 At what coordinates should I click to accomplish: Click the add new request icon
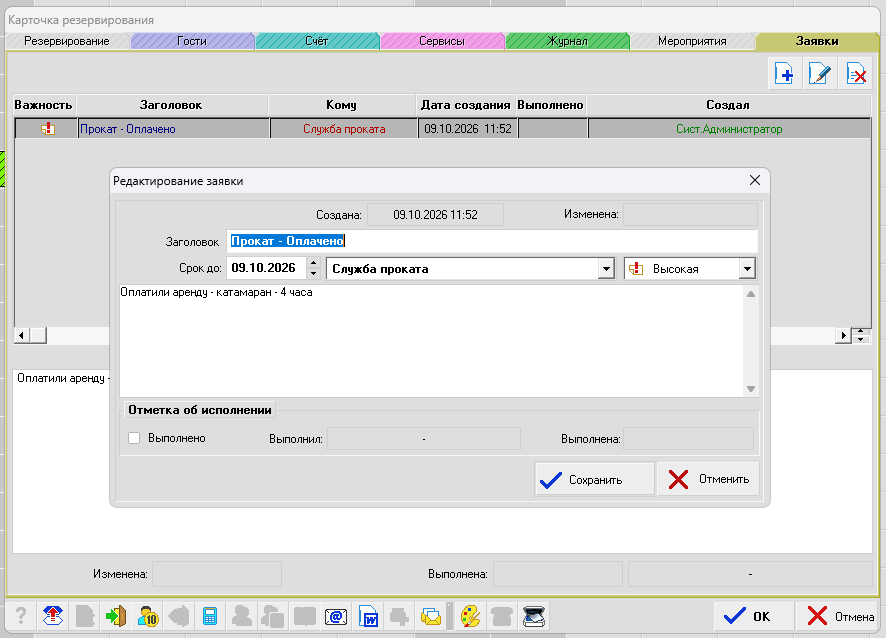pyautogui.click(x=784, y=73)
